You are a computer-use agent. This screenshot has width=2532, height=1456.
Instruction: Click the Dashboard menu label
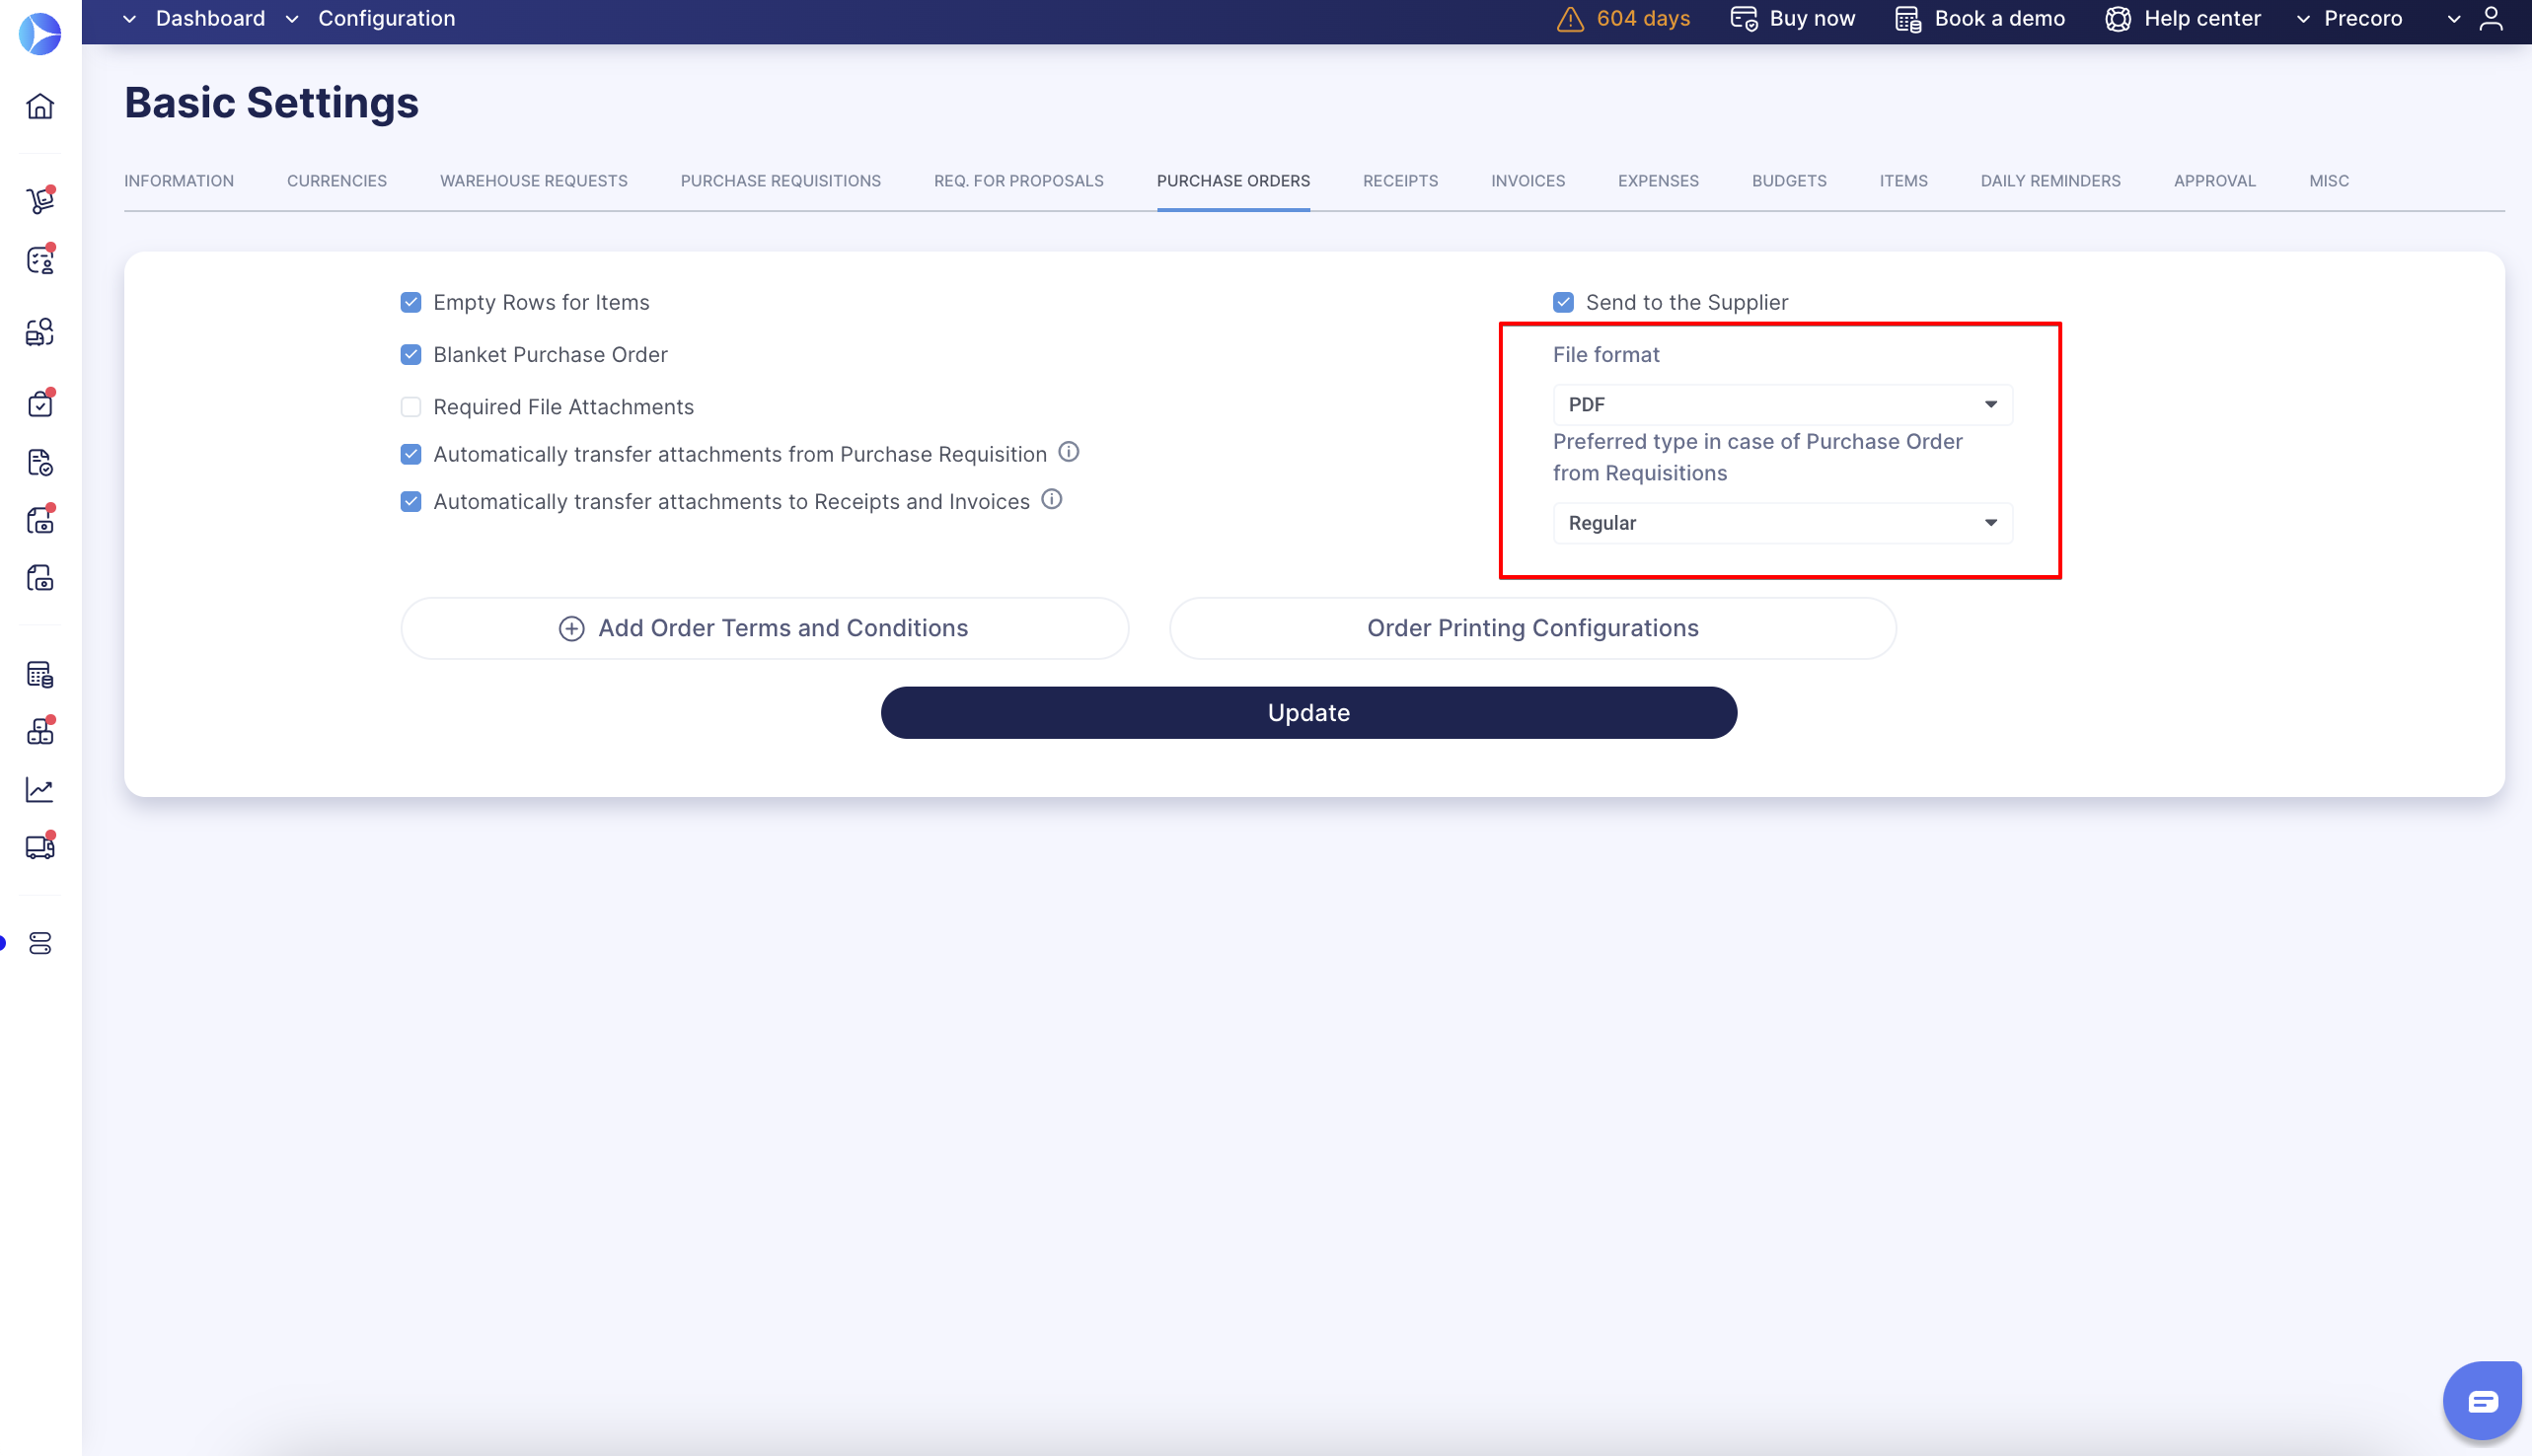point(211,19)
